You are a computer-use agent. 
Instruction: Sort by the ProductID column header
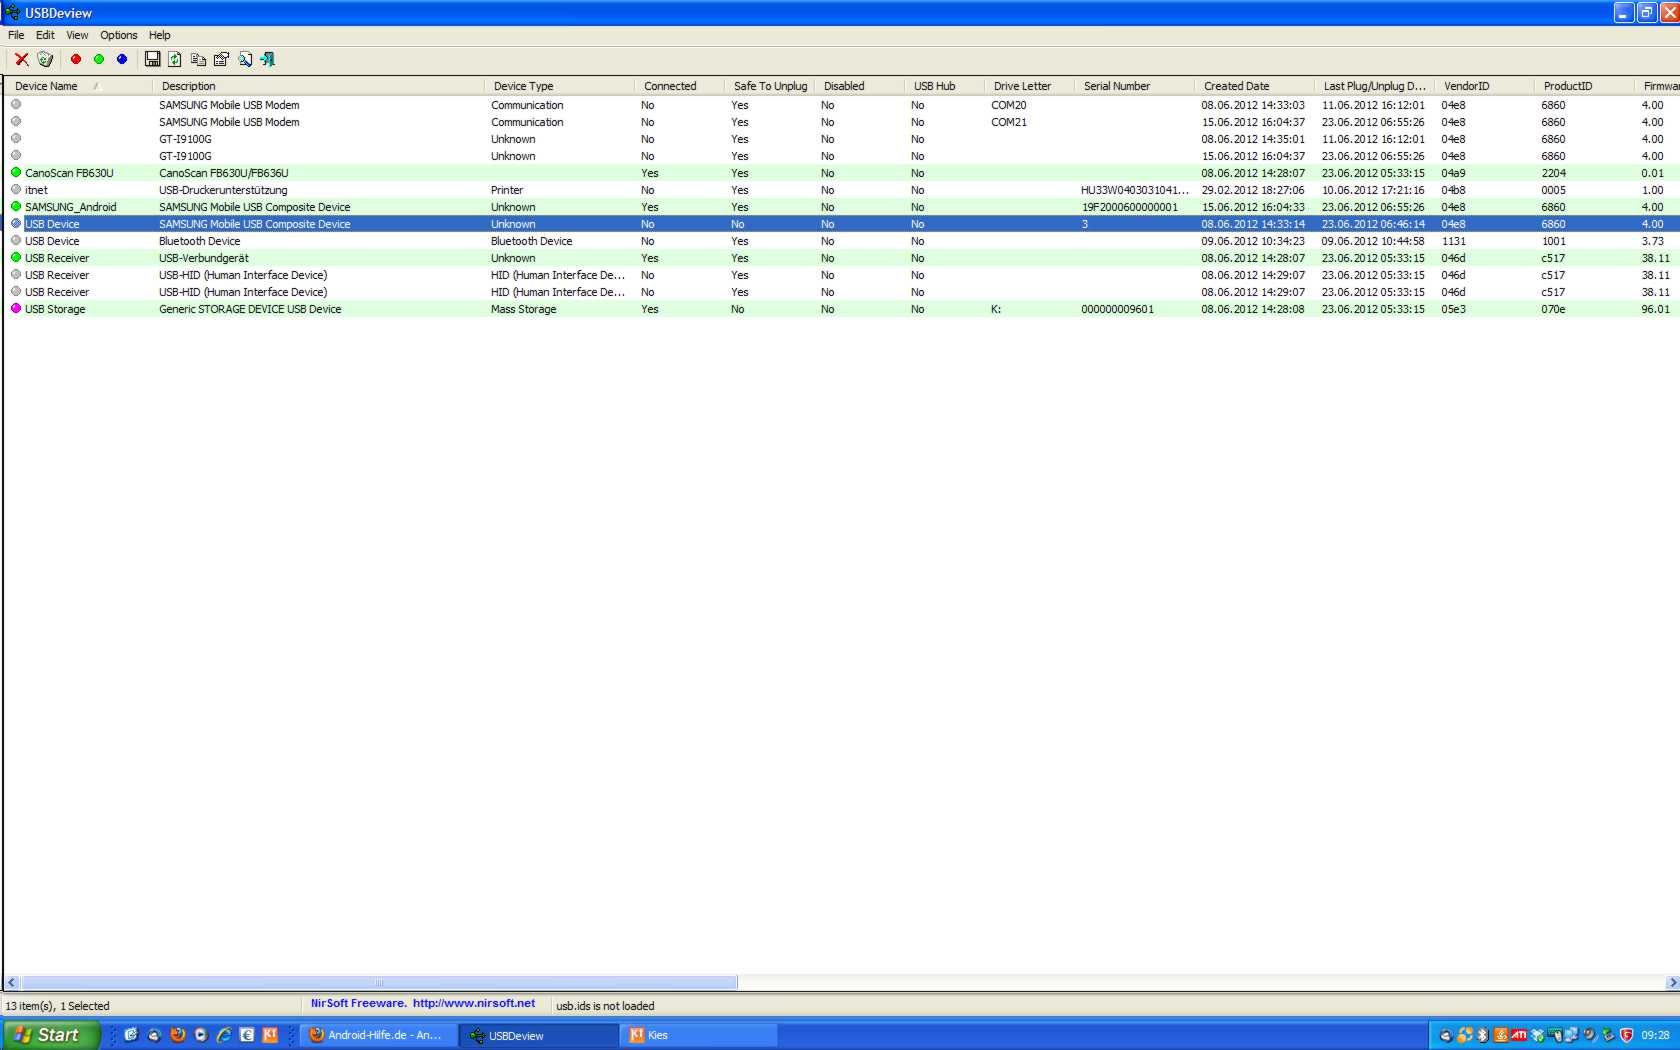1584,86
